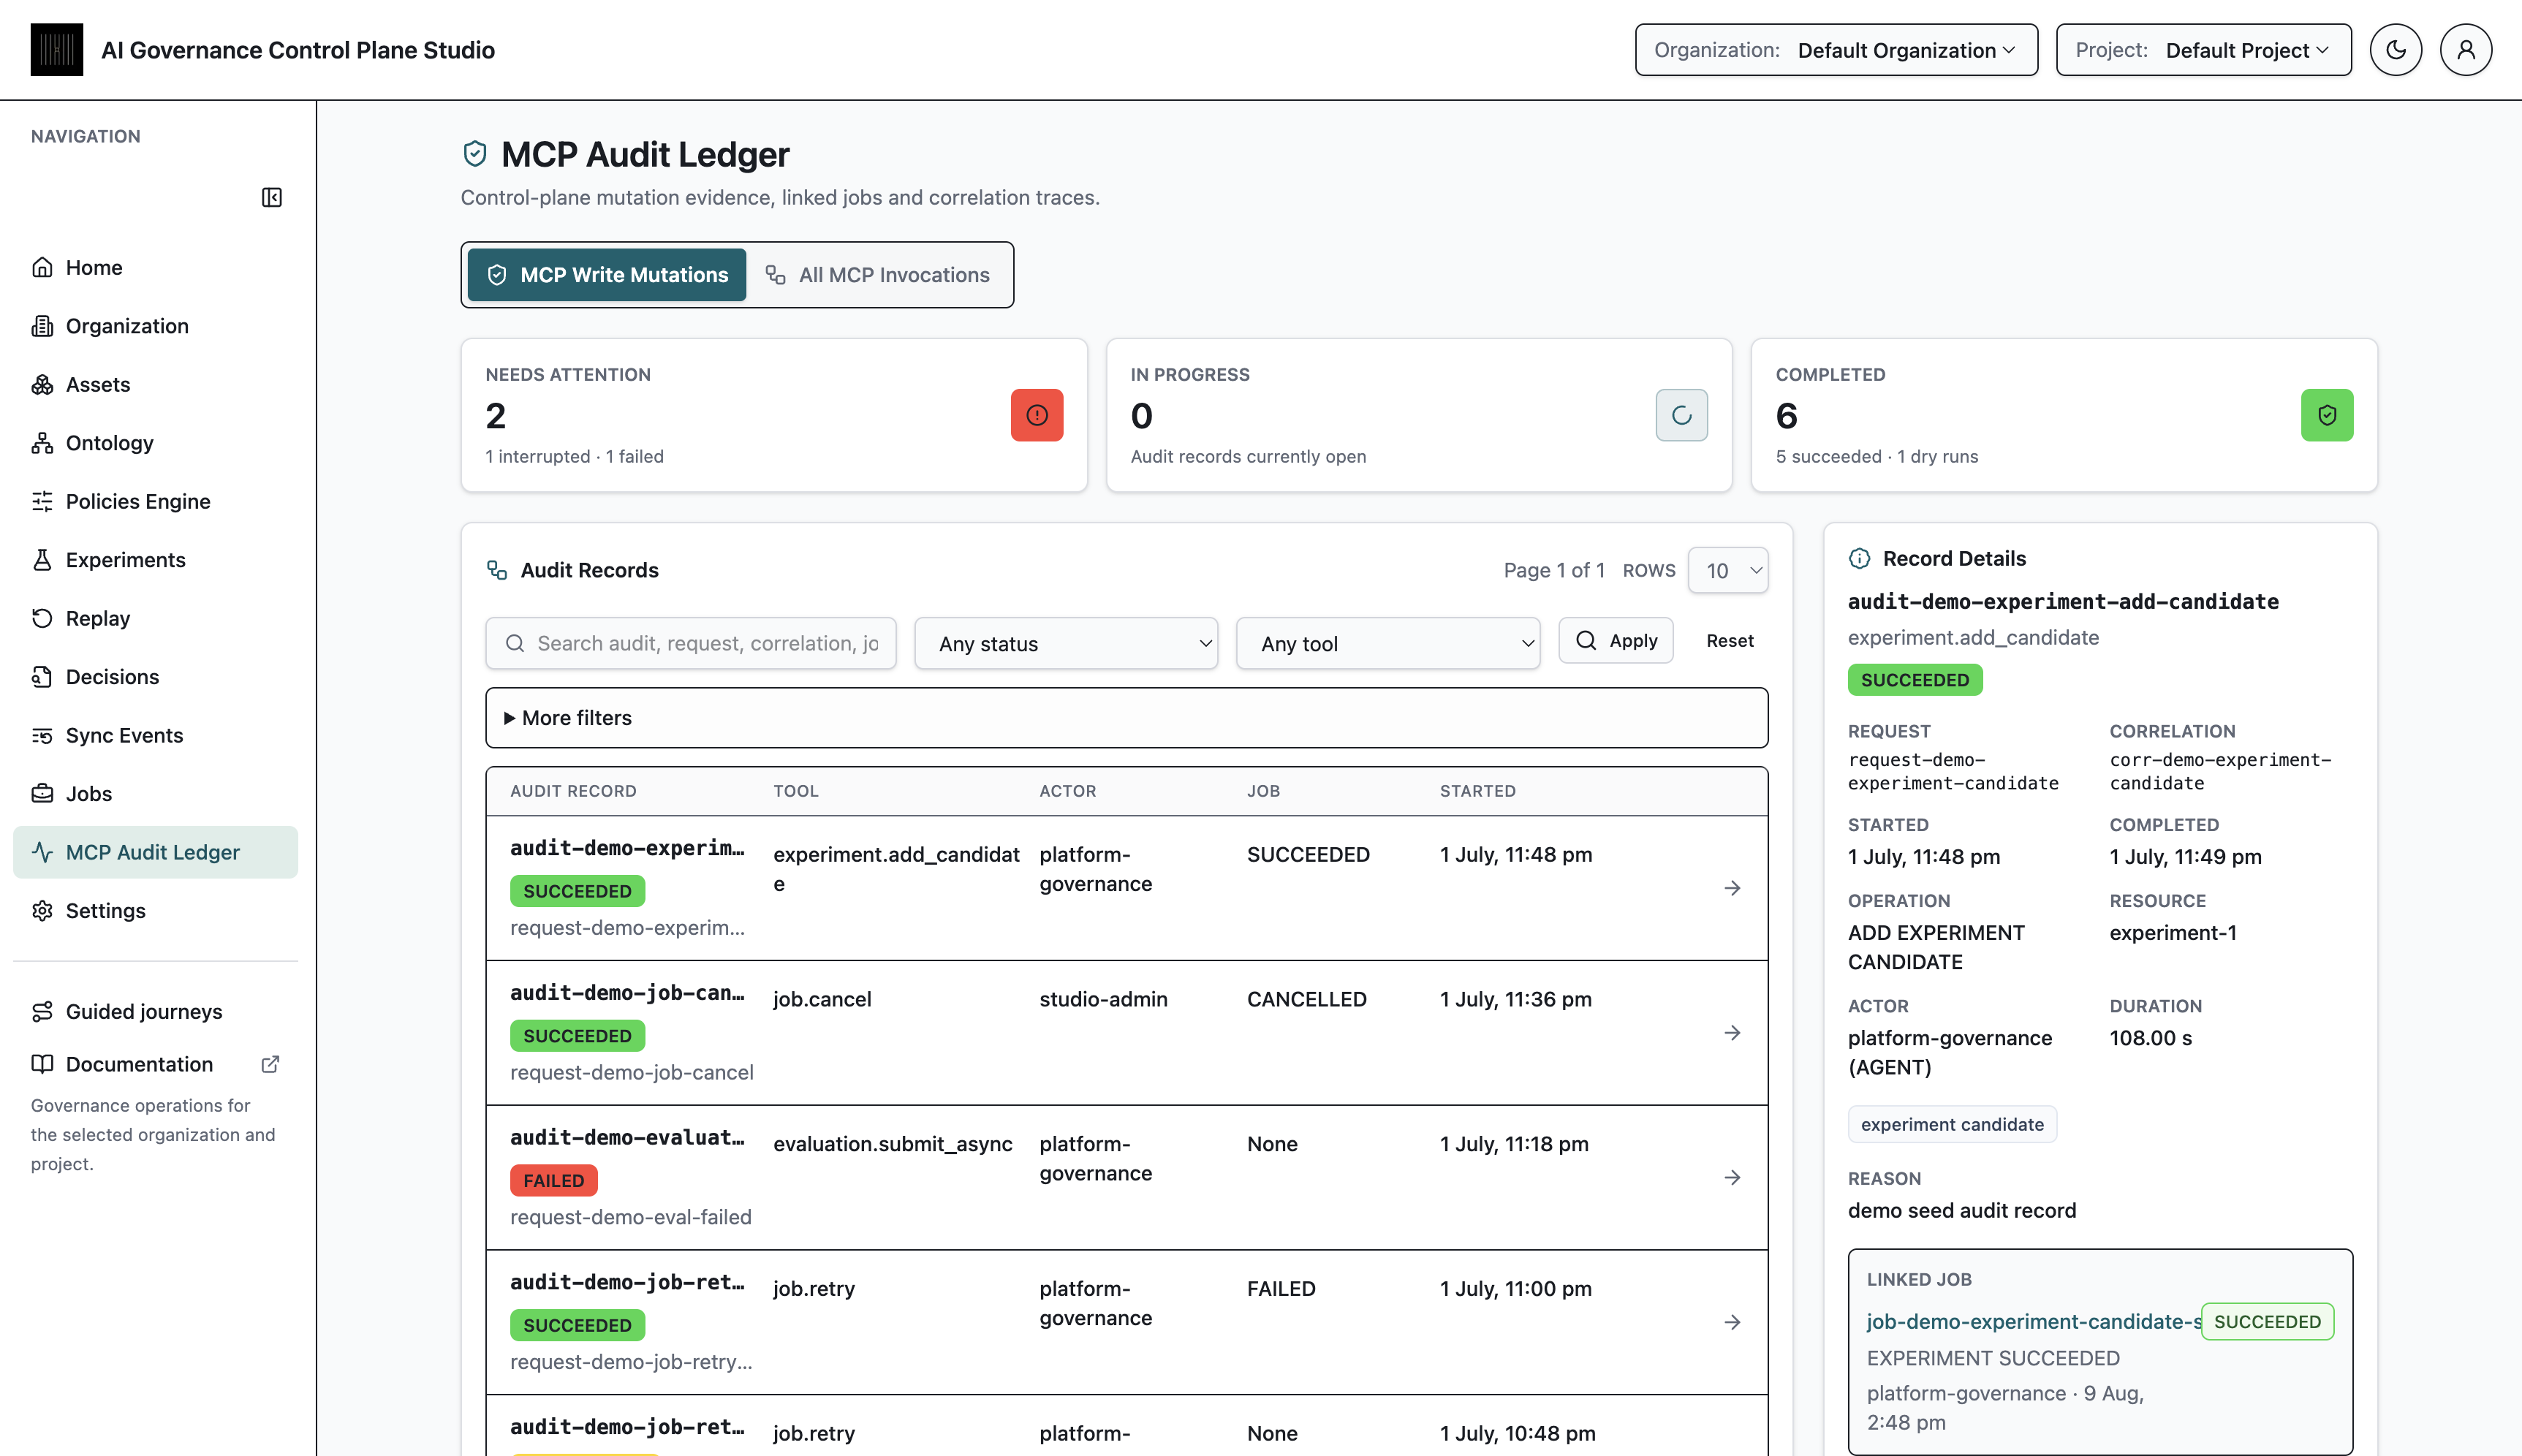Open the evaluation.submit_async row arrow
This screenshot has width=2522, height=1456.
(1732, 1178)
